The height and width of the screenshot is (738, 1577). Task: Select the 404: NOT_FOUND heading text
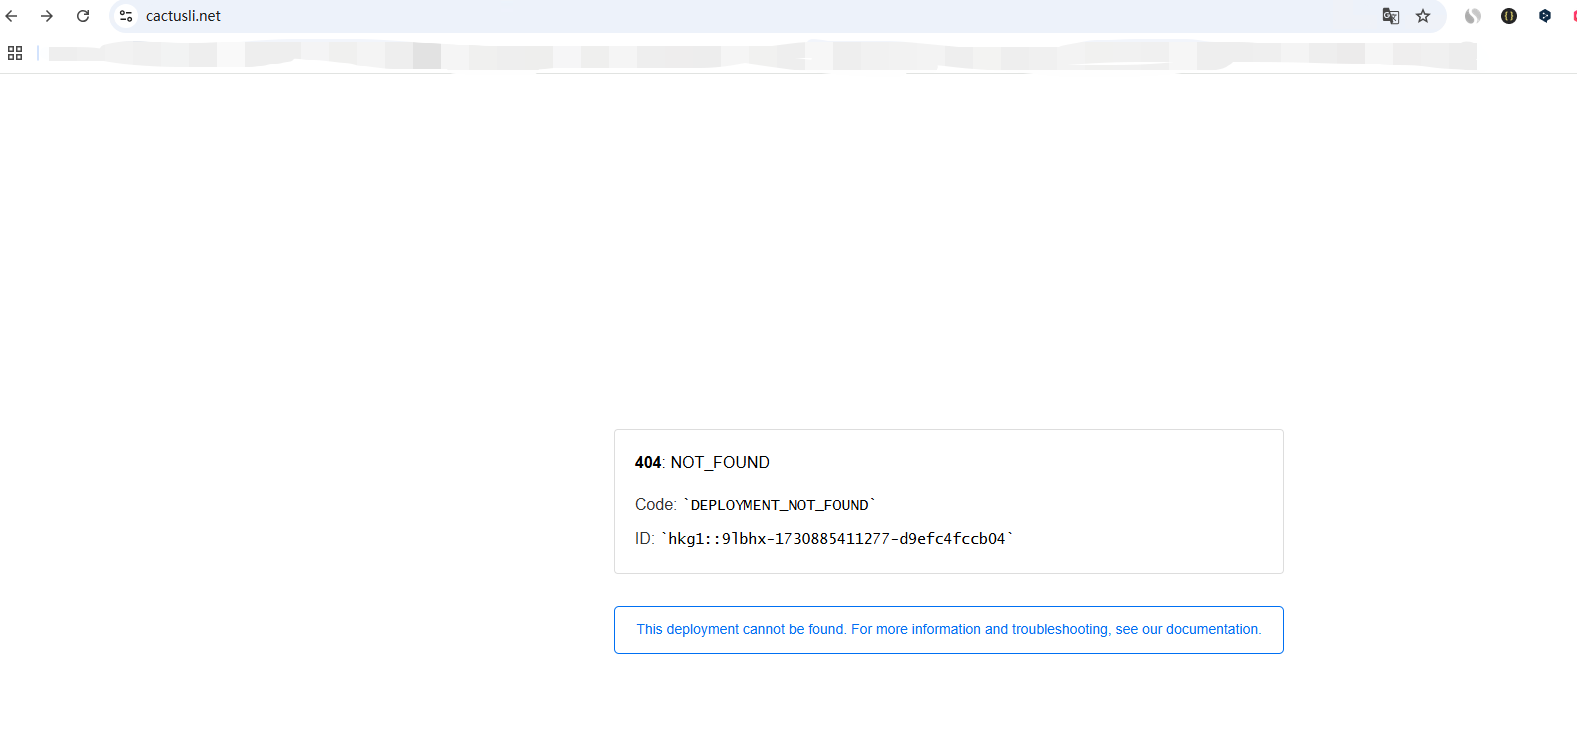pyautogui.click(x=702, y=462)
